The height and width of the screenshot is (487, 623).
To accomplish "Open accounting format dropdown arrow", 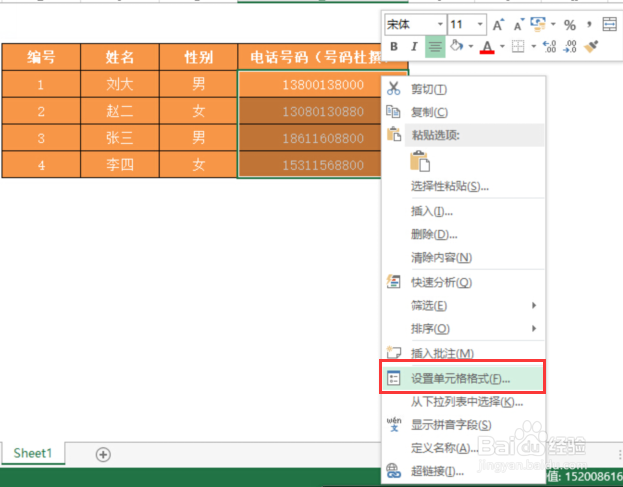I will click(x=553, y=25).
